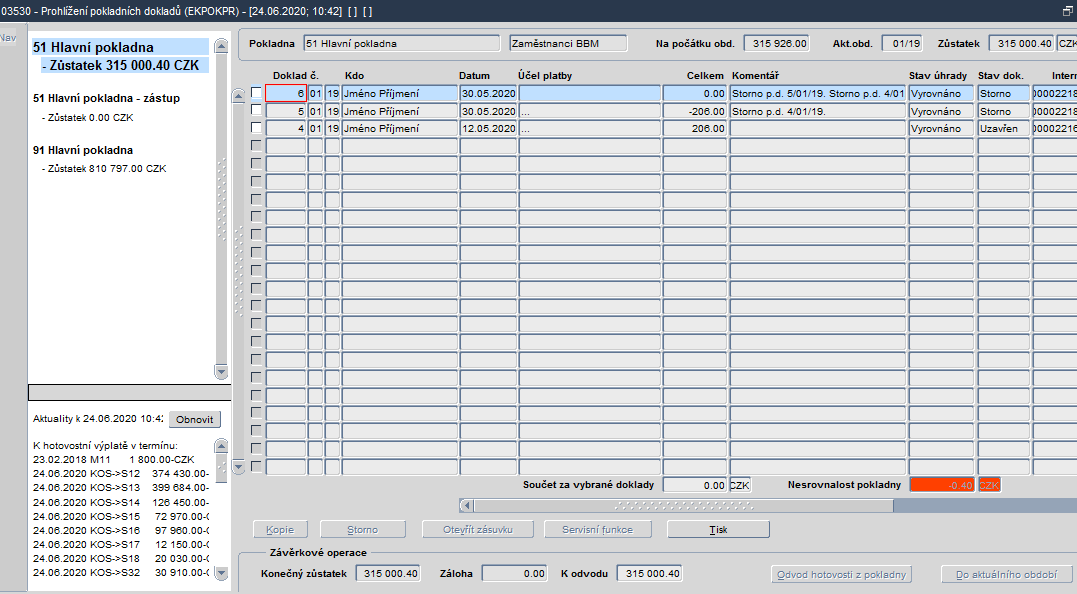Click comment Storno p.d. 4/01/19.

click(817, 111)
